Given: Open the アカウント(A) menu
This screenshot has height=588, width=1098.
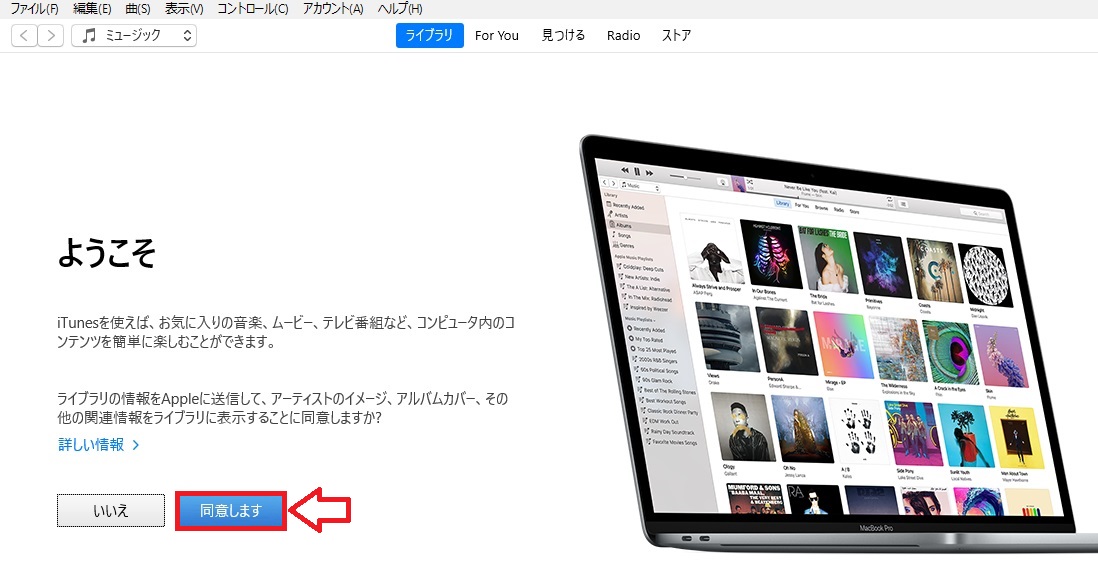Looking at the screenshot, I should point(333,9).
